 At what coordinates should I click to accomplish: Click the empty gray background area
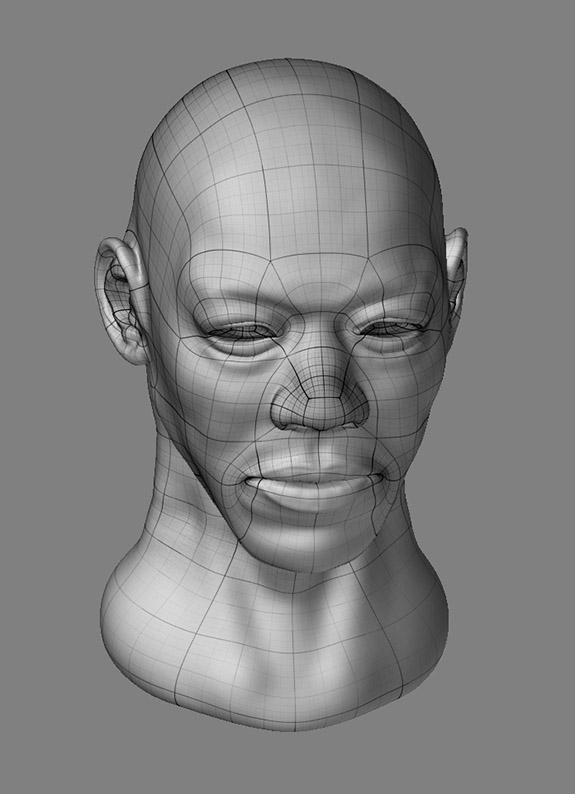coord(51,101)
